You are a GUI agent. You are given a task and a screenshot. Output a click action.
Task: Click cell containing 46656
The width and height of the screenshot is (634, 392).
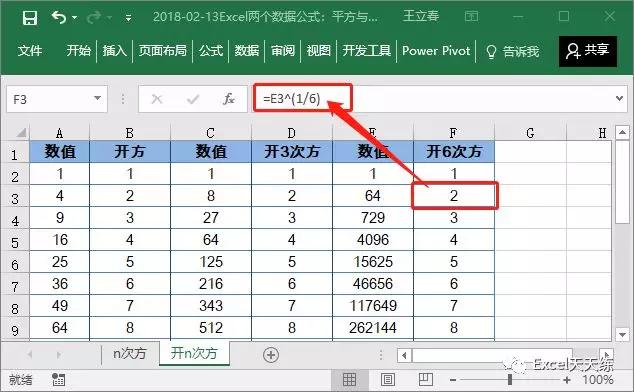[373, 284]
